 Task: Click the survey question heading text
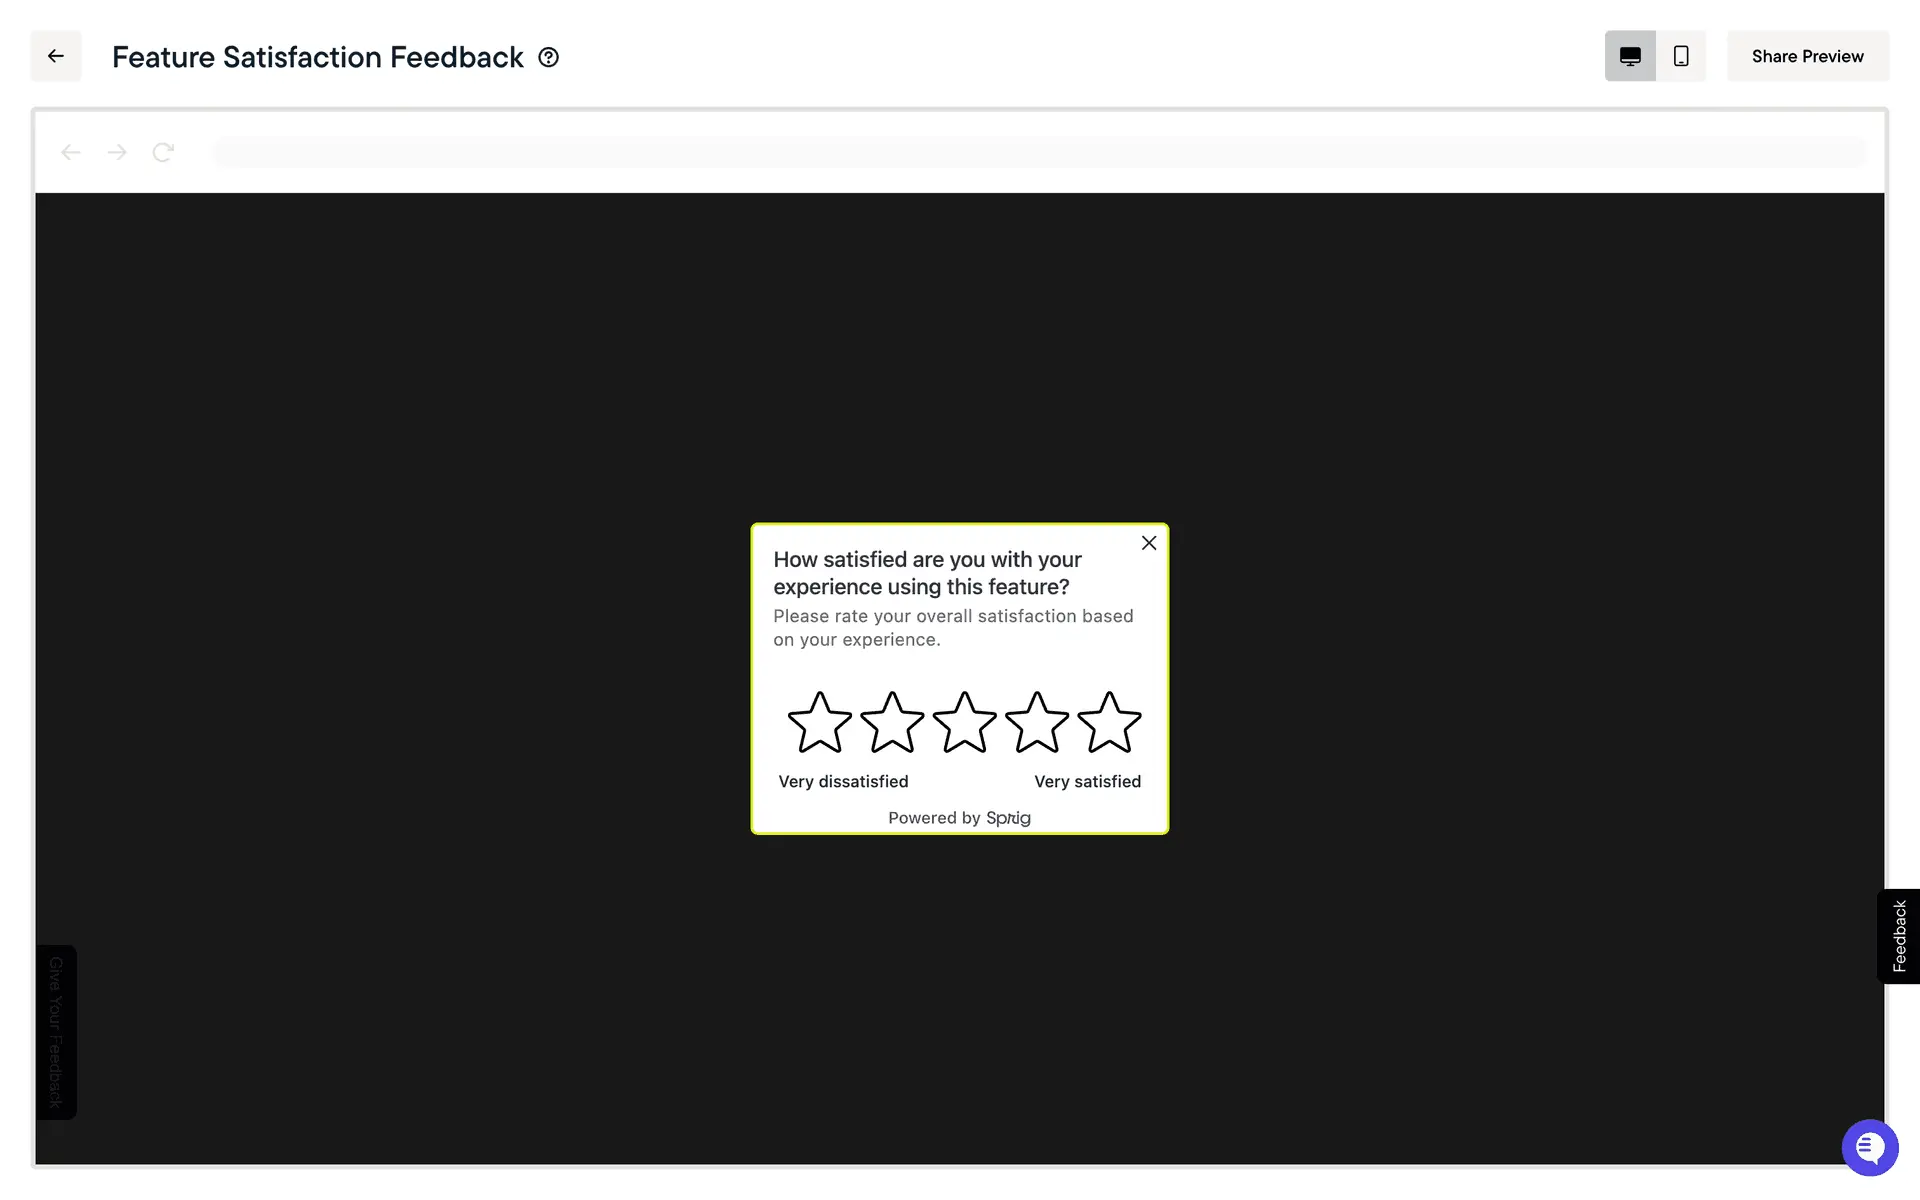[927, 573]
